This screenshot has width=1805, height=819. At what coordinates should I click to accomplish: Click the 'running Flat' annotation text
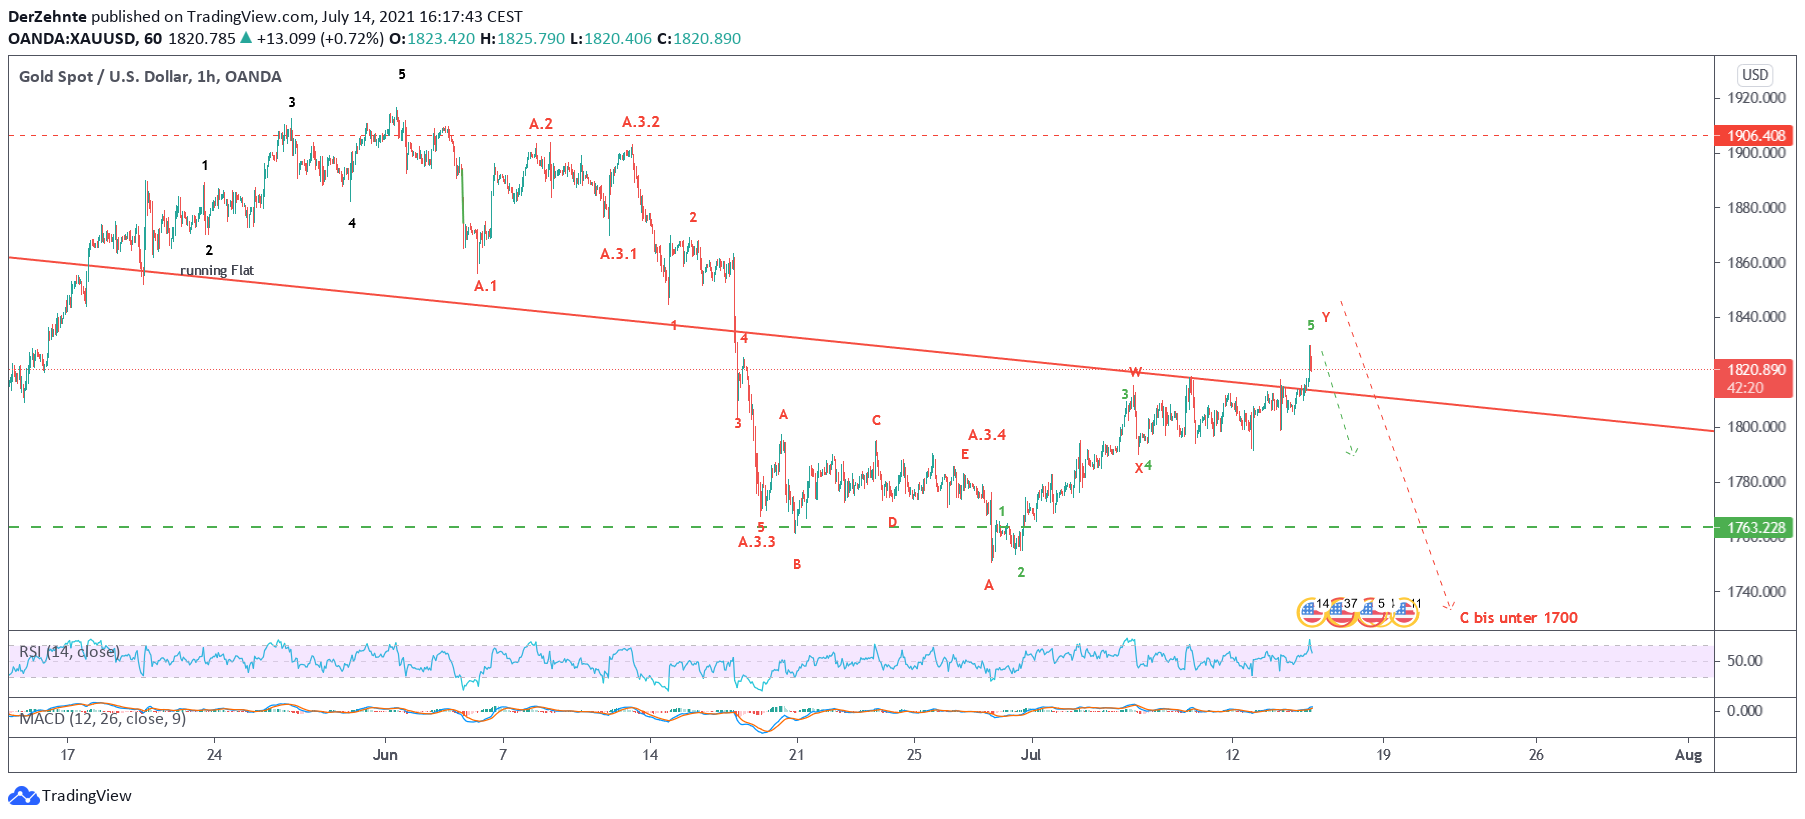point(217,270)
